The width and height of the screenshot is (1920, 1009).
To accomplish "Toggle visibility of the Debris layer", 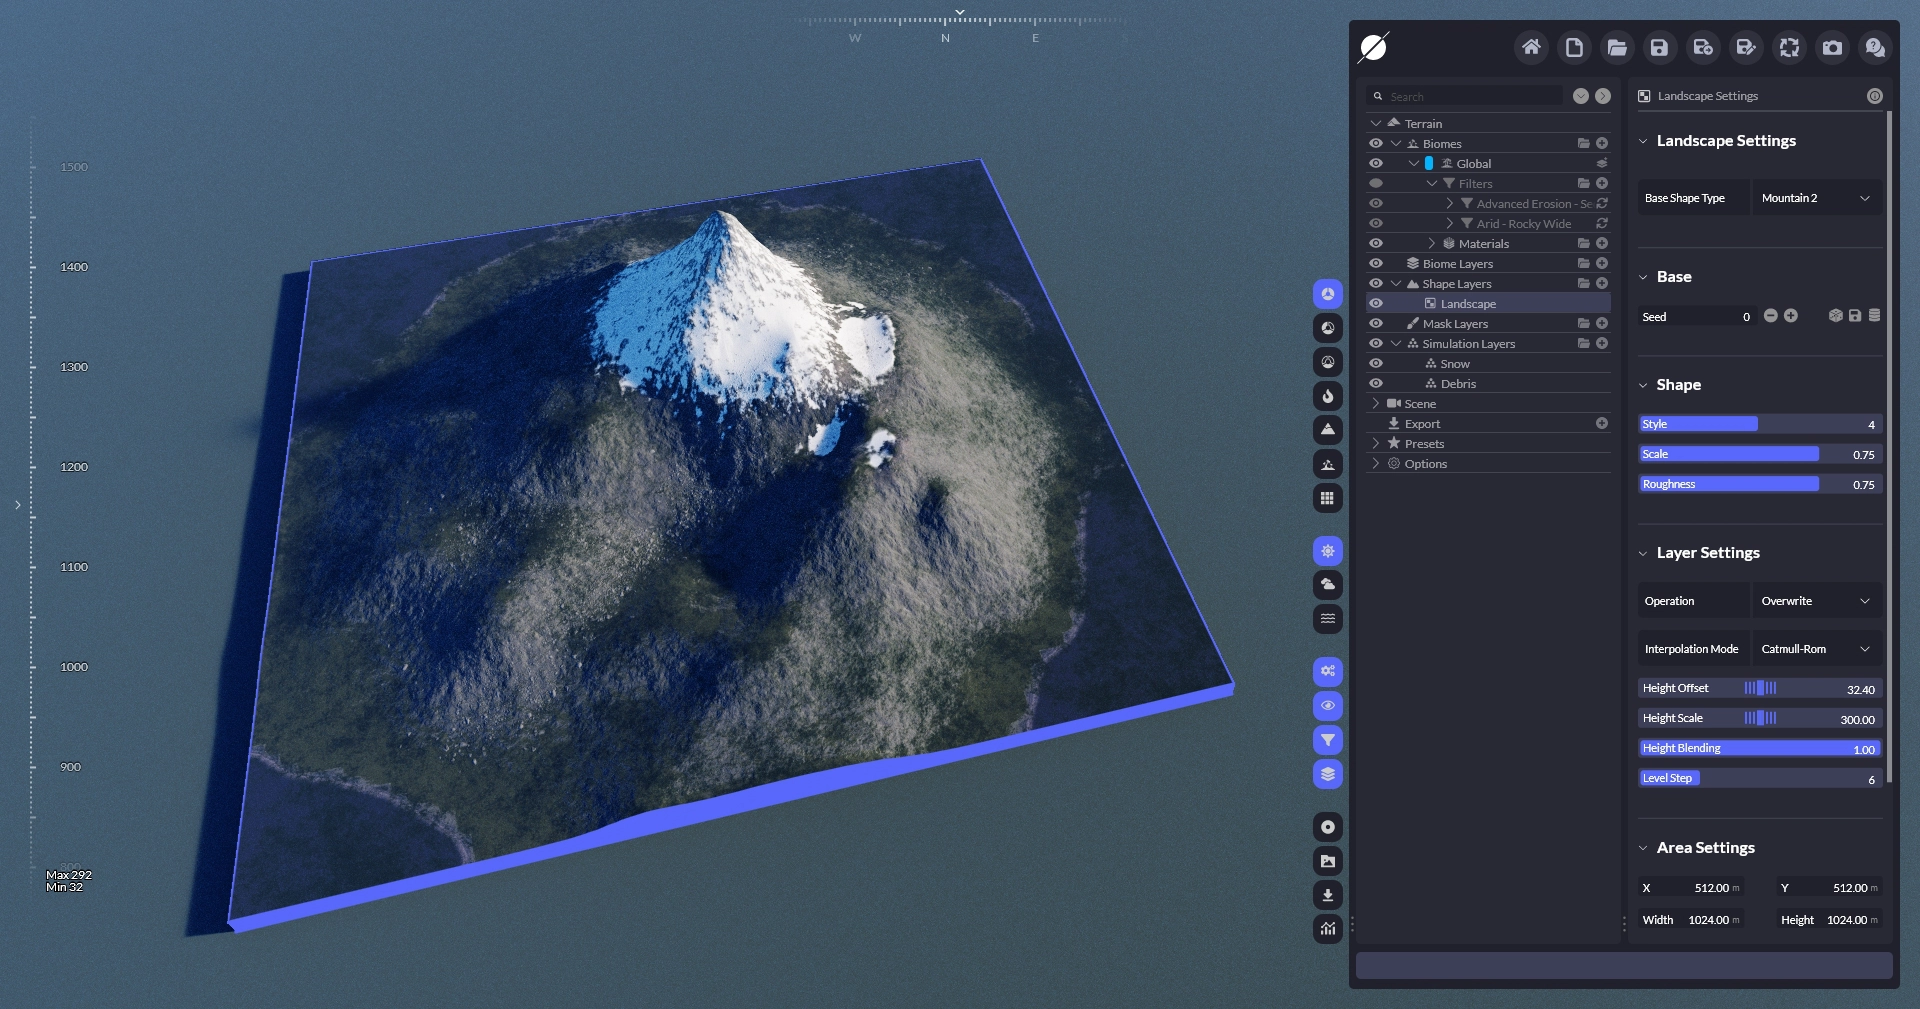I will tap(1376, 384).
